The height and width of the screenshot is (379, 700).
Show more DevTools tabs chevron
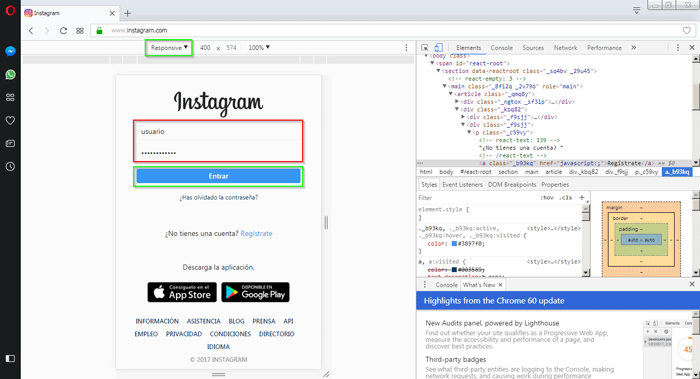[x=633, y=48]
